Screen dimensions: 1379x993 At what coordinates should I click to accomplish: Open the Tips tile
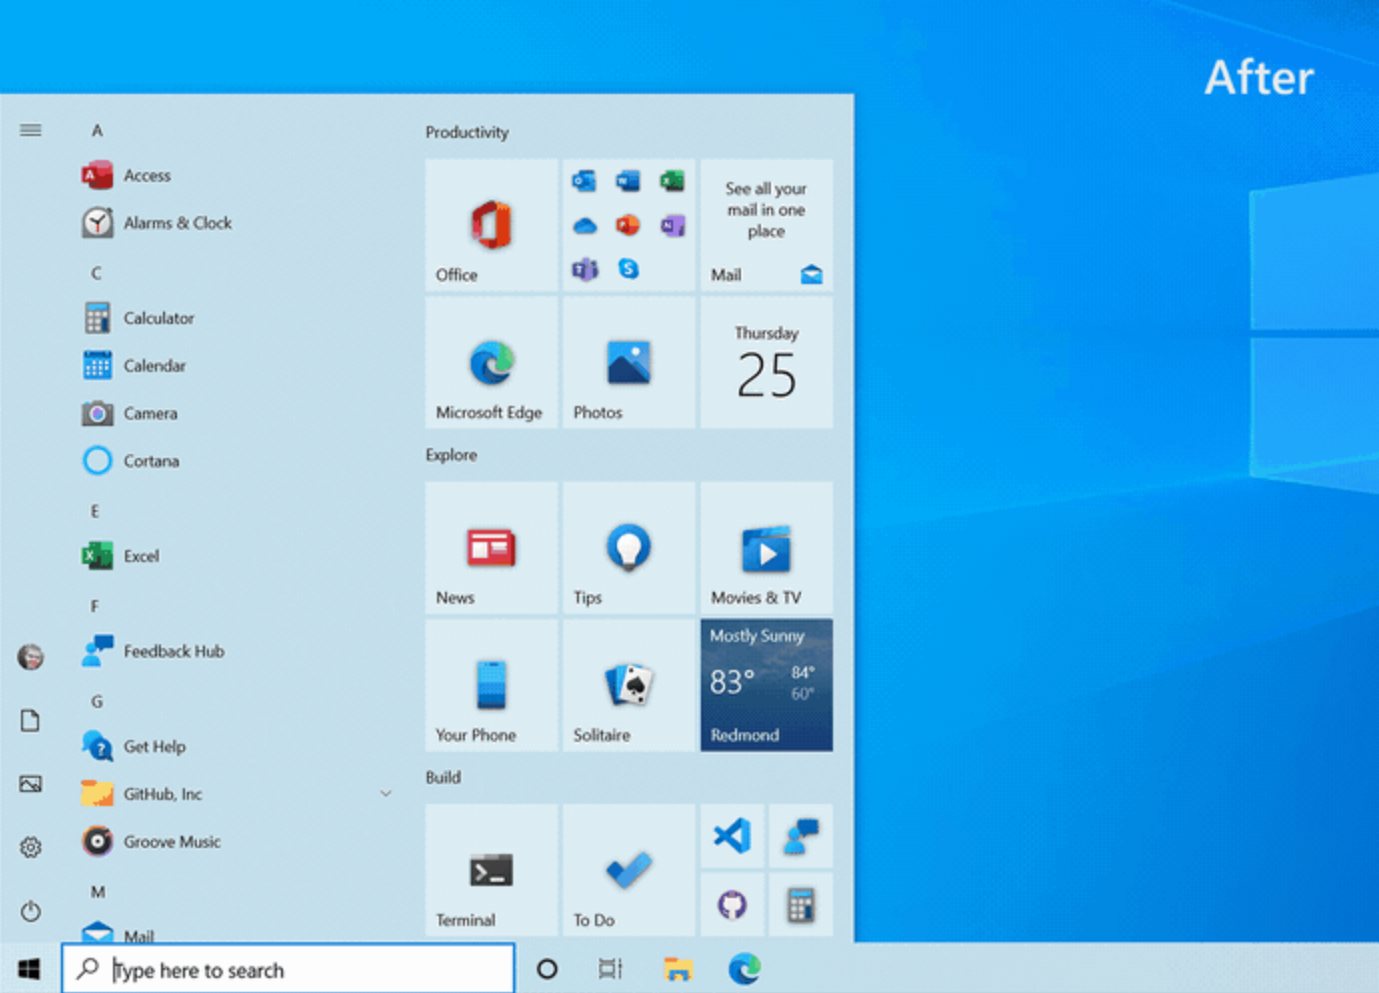point(628,548)
